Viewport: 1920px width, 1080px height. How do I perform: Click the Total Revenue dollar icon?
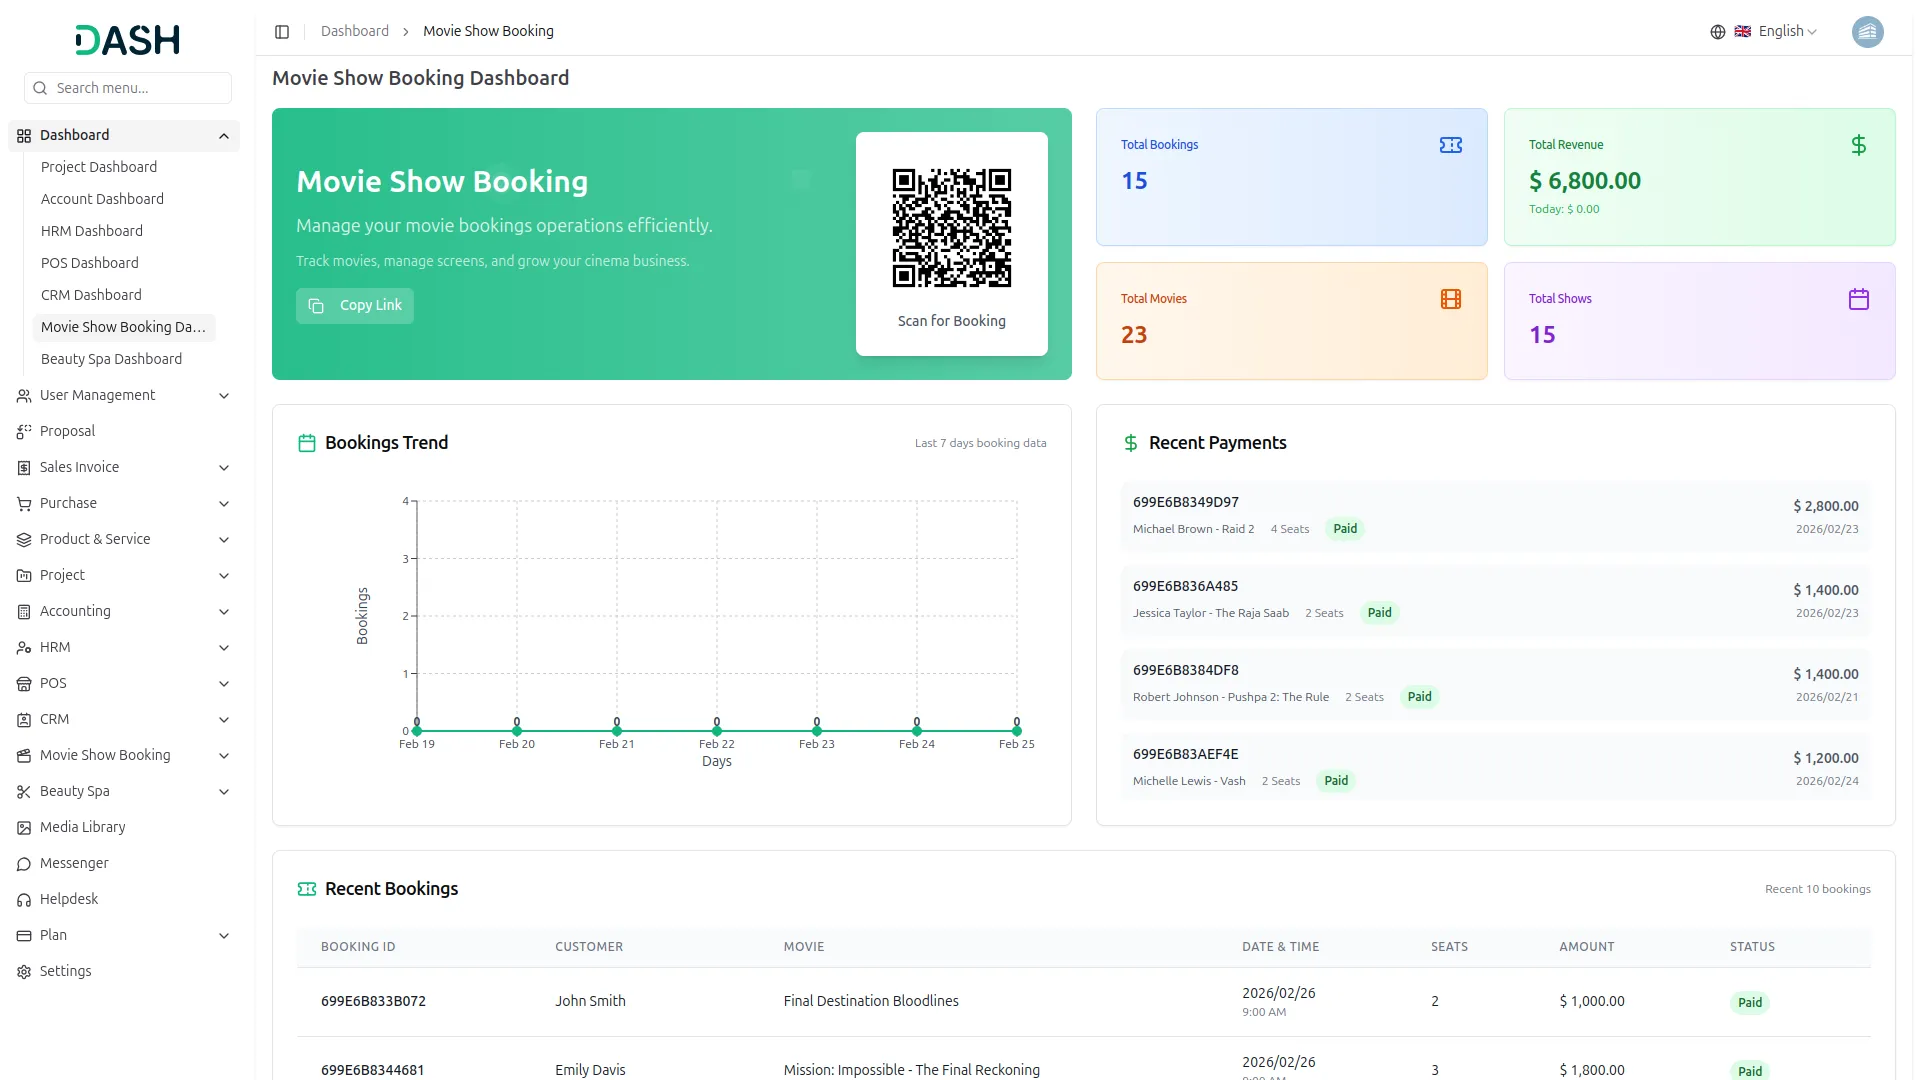click(1859, 144)
